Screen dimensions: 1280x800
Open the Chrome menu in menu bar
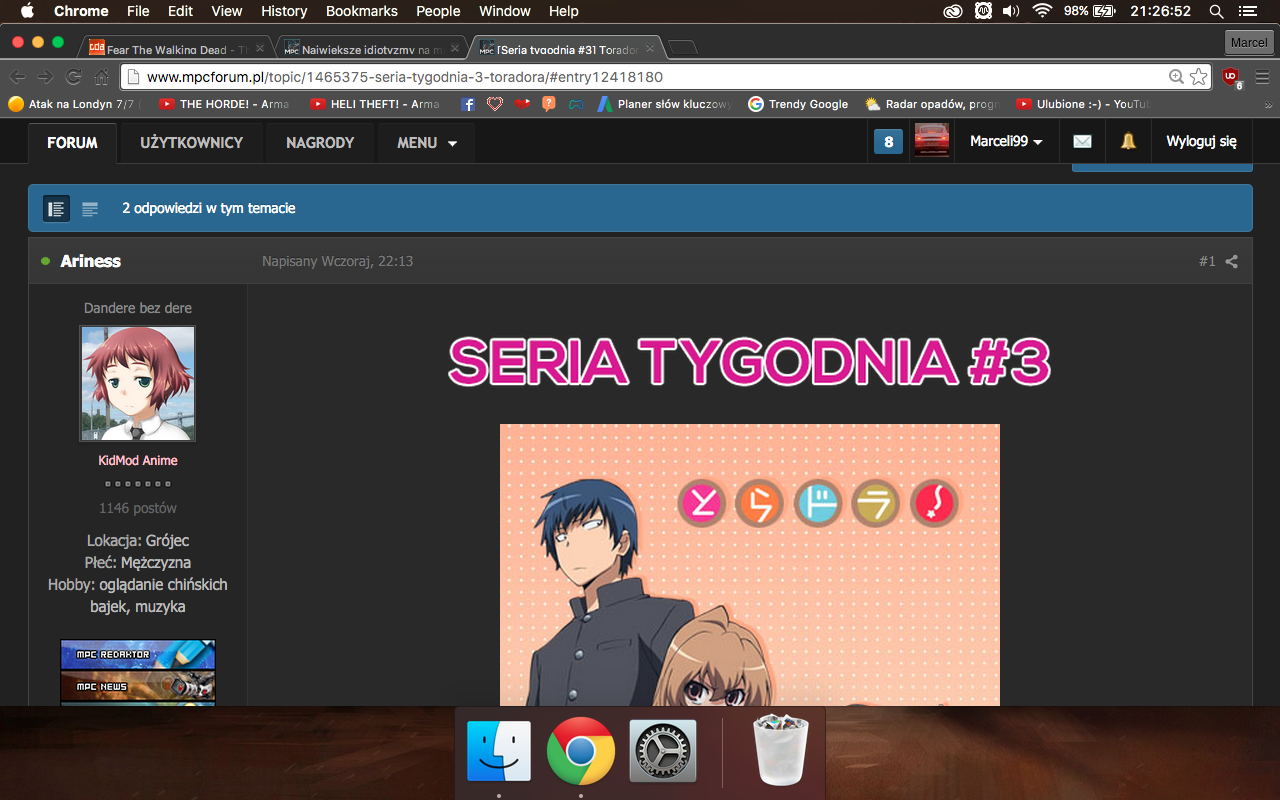click(x=81, y=11)
